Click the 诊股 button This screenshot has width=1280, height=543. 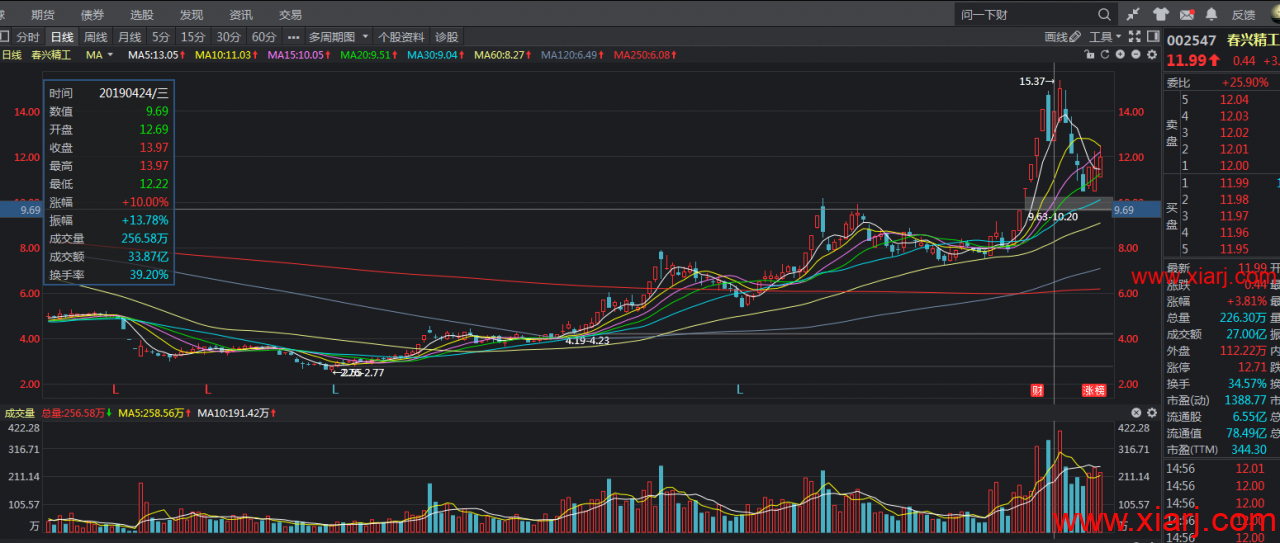coord(446,37)
